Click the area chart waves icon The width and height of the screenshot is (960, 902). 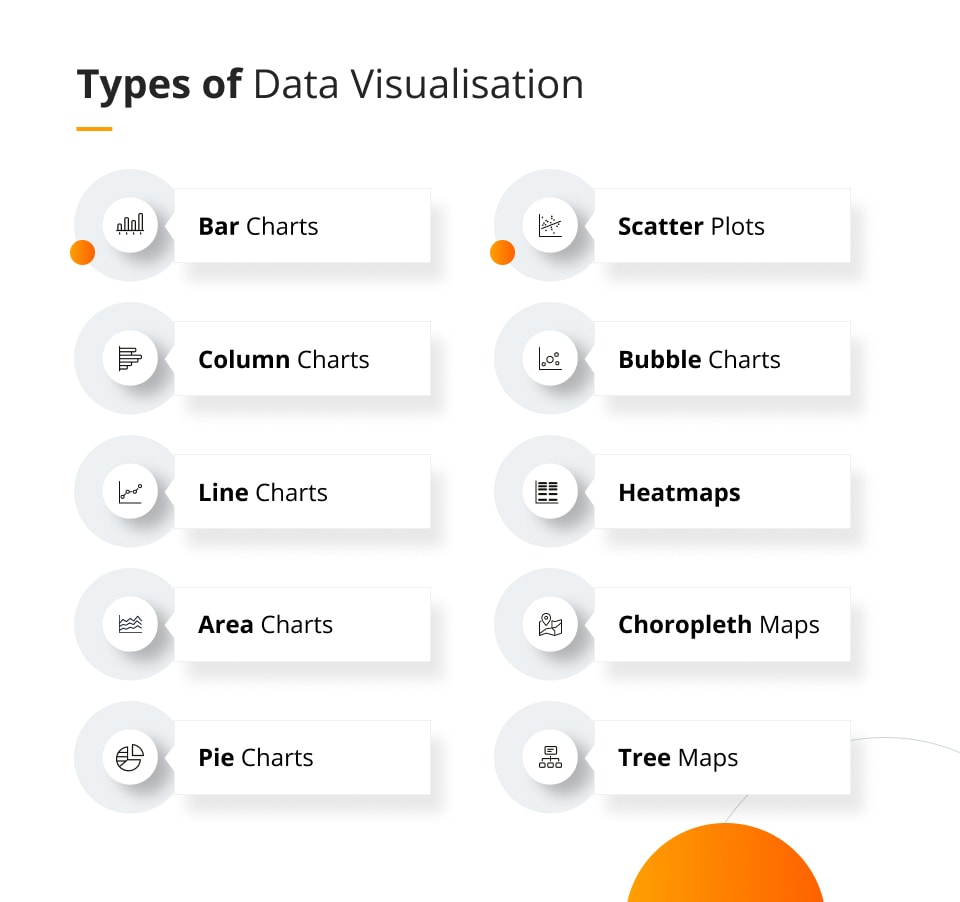tap(130, 624)
